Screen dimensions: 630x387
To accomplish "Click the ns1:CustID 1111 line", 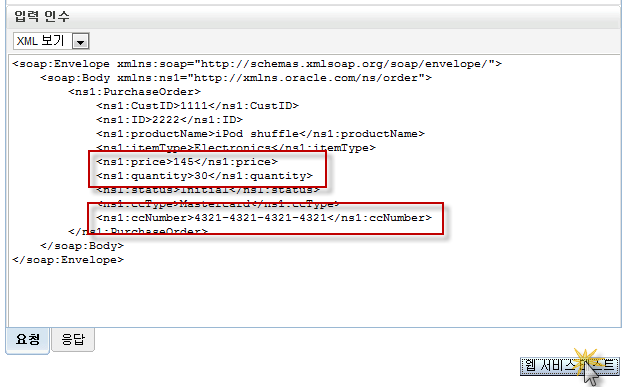I will tap(197, 106).
